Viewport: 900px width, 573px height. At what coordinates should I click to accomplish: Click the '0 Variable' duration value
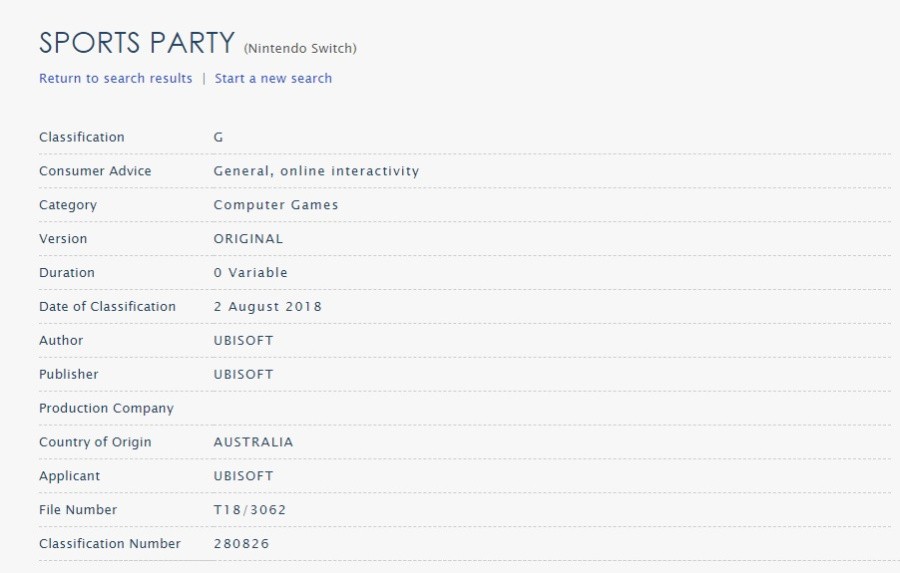[250, 273]
